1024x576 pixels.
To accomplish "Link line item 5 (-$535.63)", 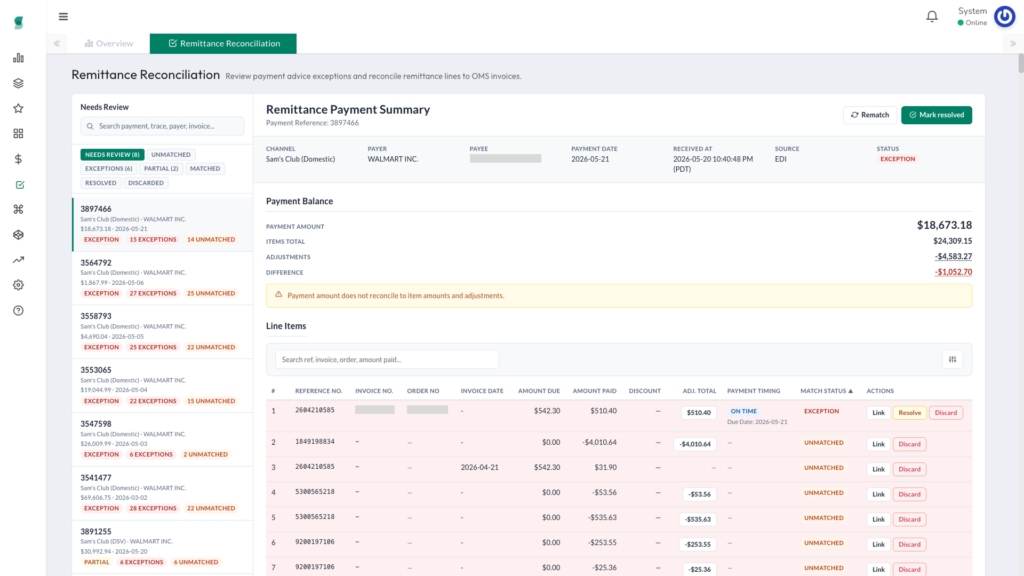I will (x=878, y=519).
